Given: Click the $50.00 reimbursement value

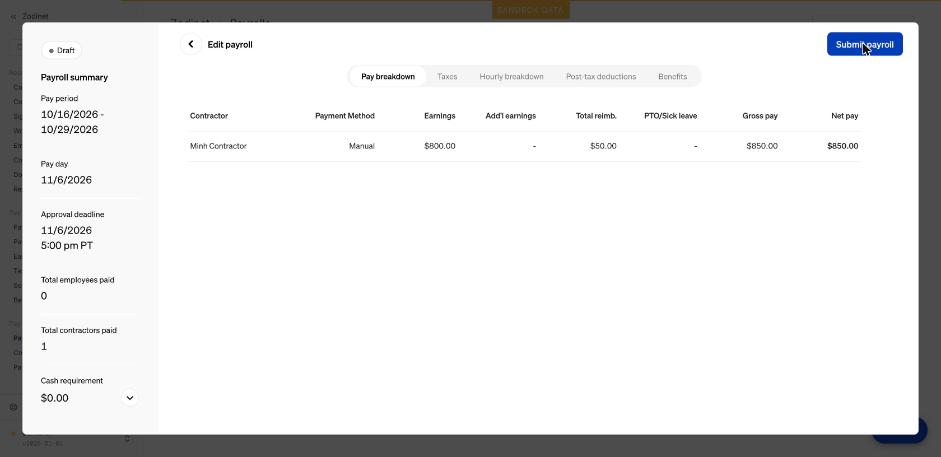Looking at the screenshot, I should click(x=603, y=146).
